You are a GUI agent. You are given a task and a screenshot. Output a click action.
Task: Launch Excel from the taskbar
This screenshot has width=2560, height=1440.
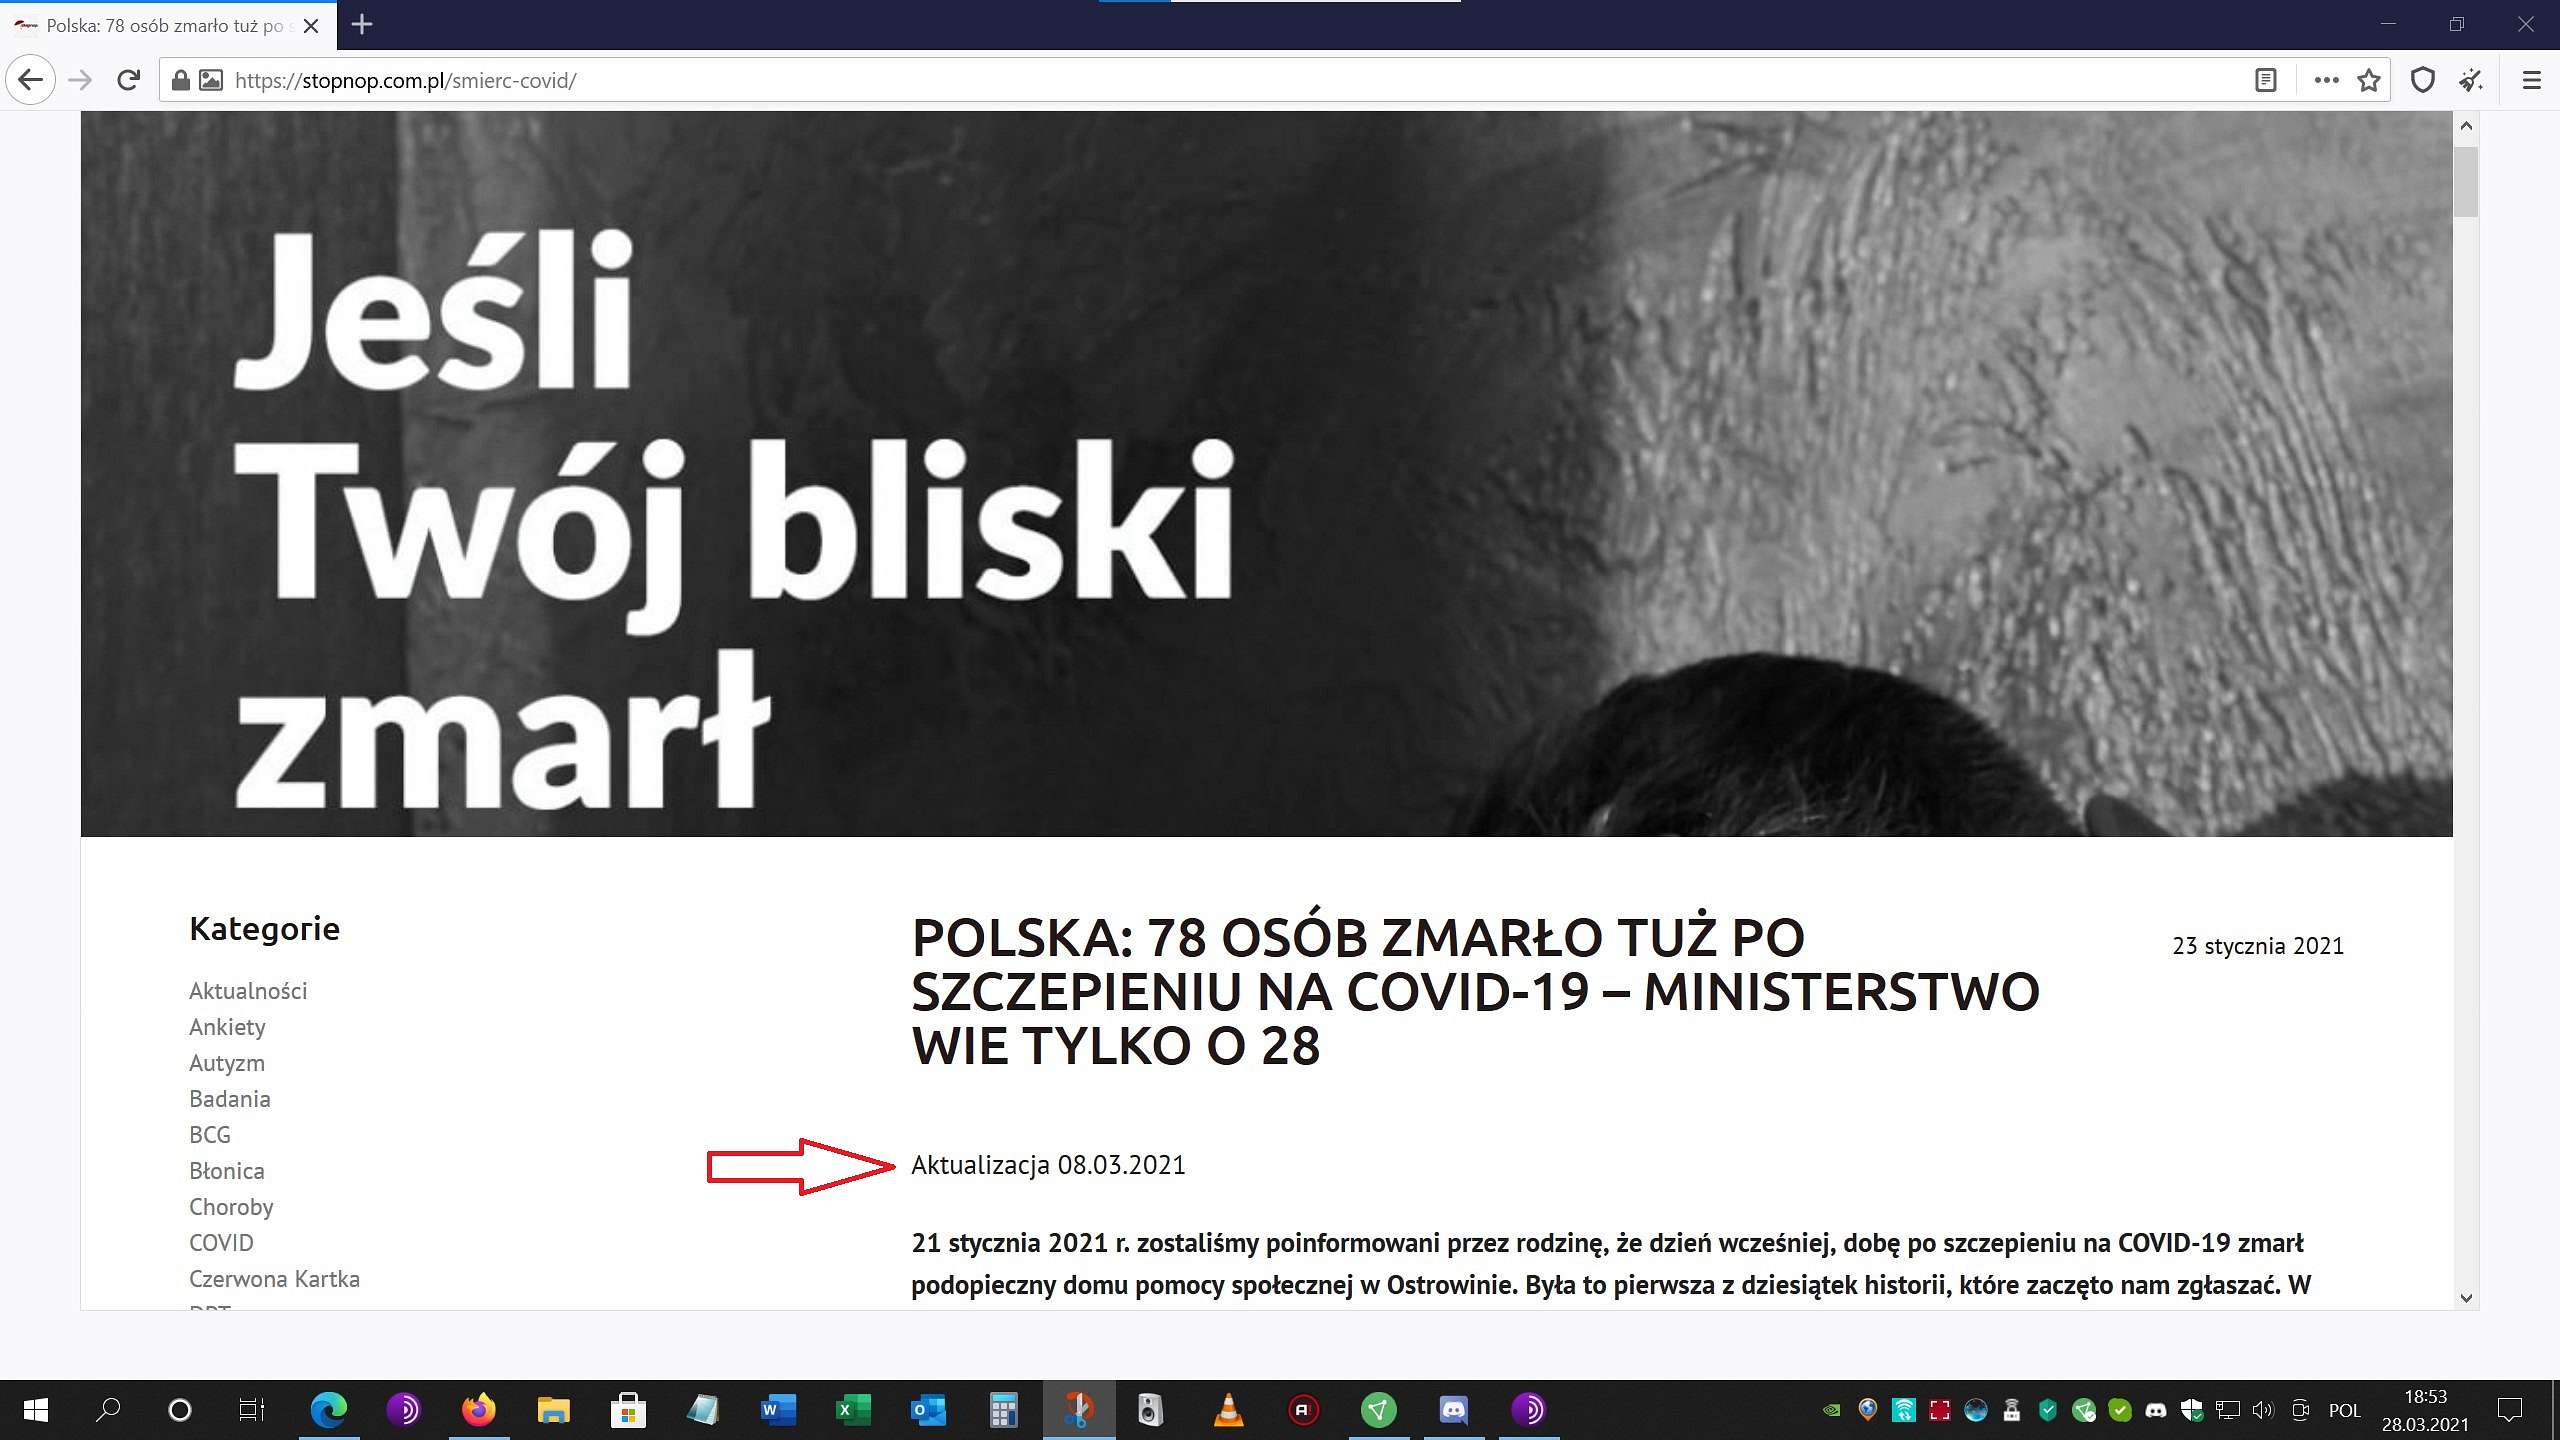click(x=853, y=1410)
